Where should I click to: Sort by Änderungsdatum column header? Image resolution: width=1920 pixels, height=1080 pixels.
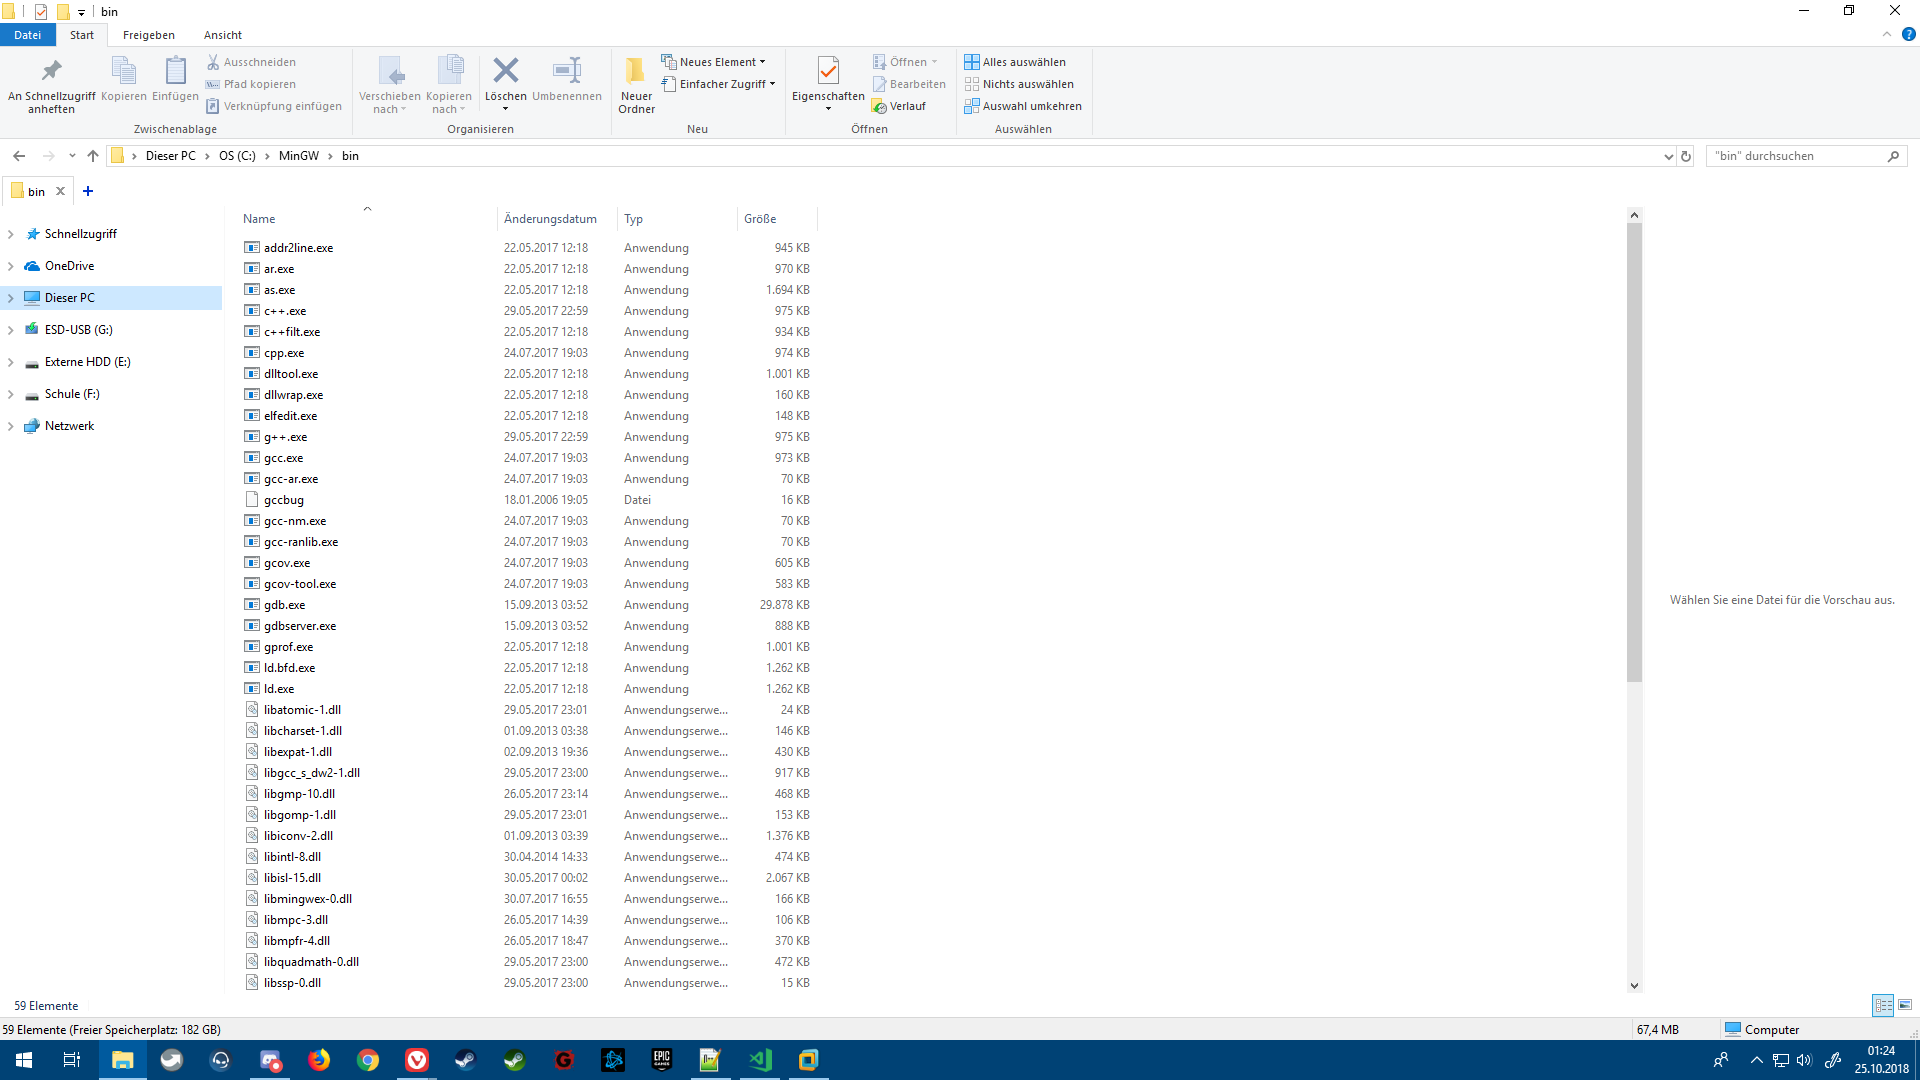550,219
